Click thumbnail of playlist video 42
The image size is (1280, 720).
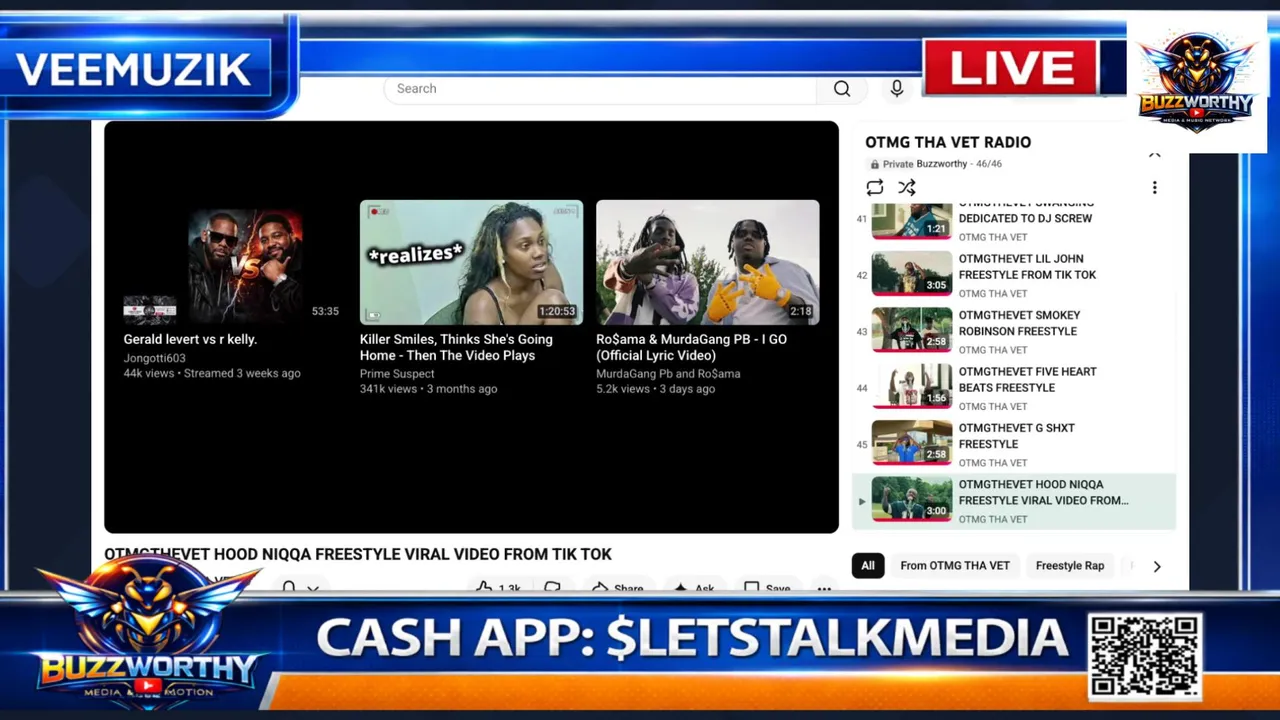point(912,274)
